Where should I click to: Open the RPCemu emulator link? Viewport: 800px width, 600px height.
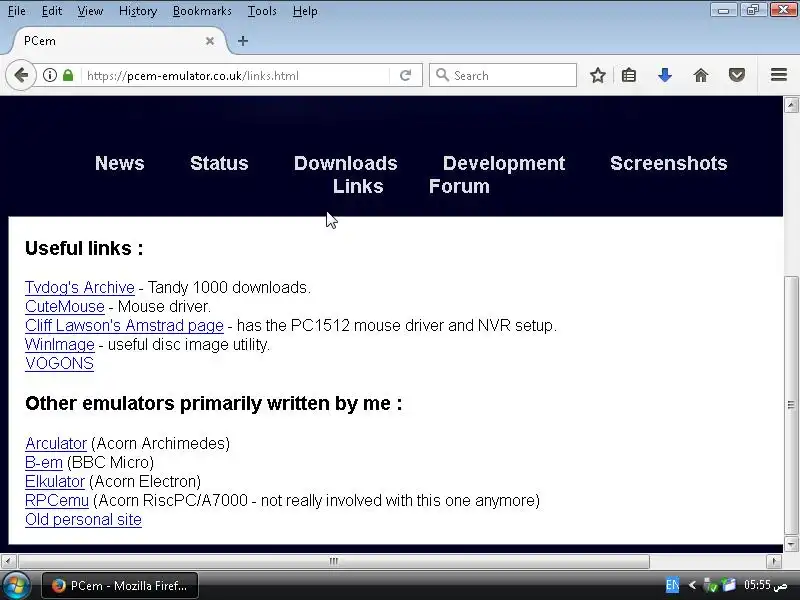[57, 501]
